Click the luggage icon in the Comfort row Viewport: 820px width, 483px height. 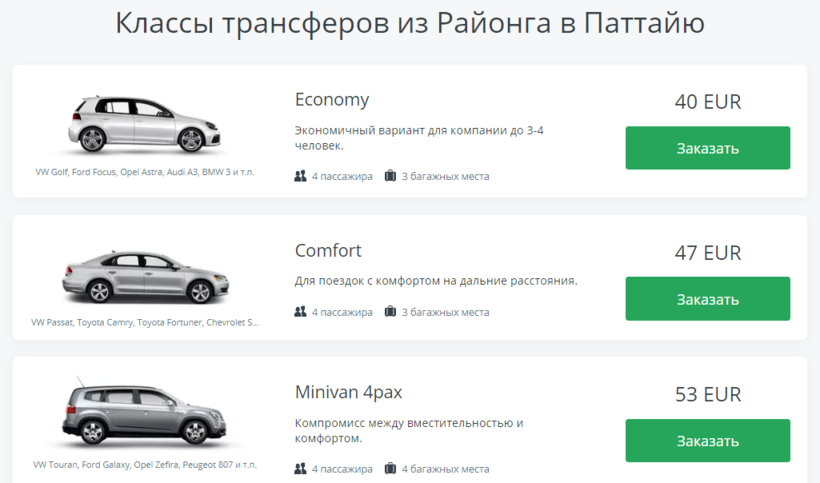391,312
